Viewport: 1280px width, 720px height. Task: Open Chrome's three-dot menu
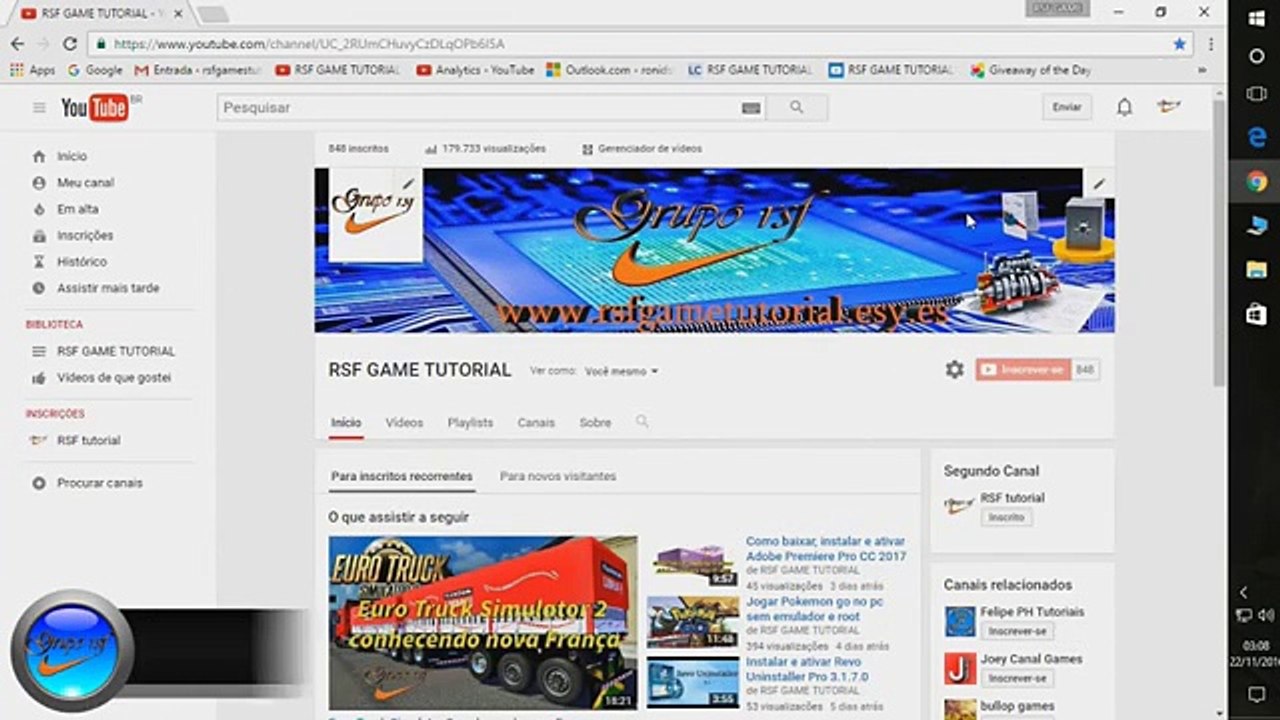click(x=1211, y=44)
